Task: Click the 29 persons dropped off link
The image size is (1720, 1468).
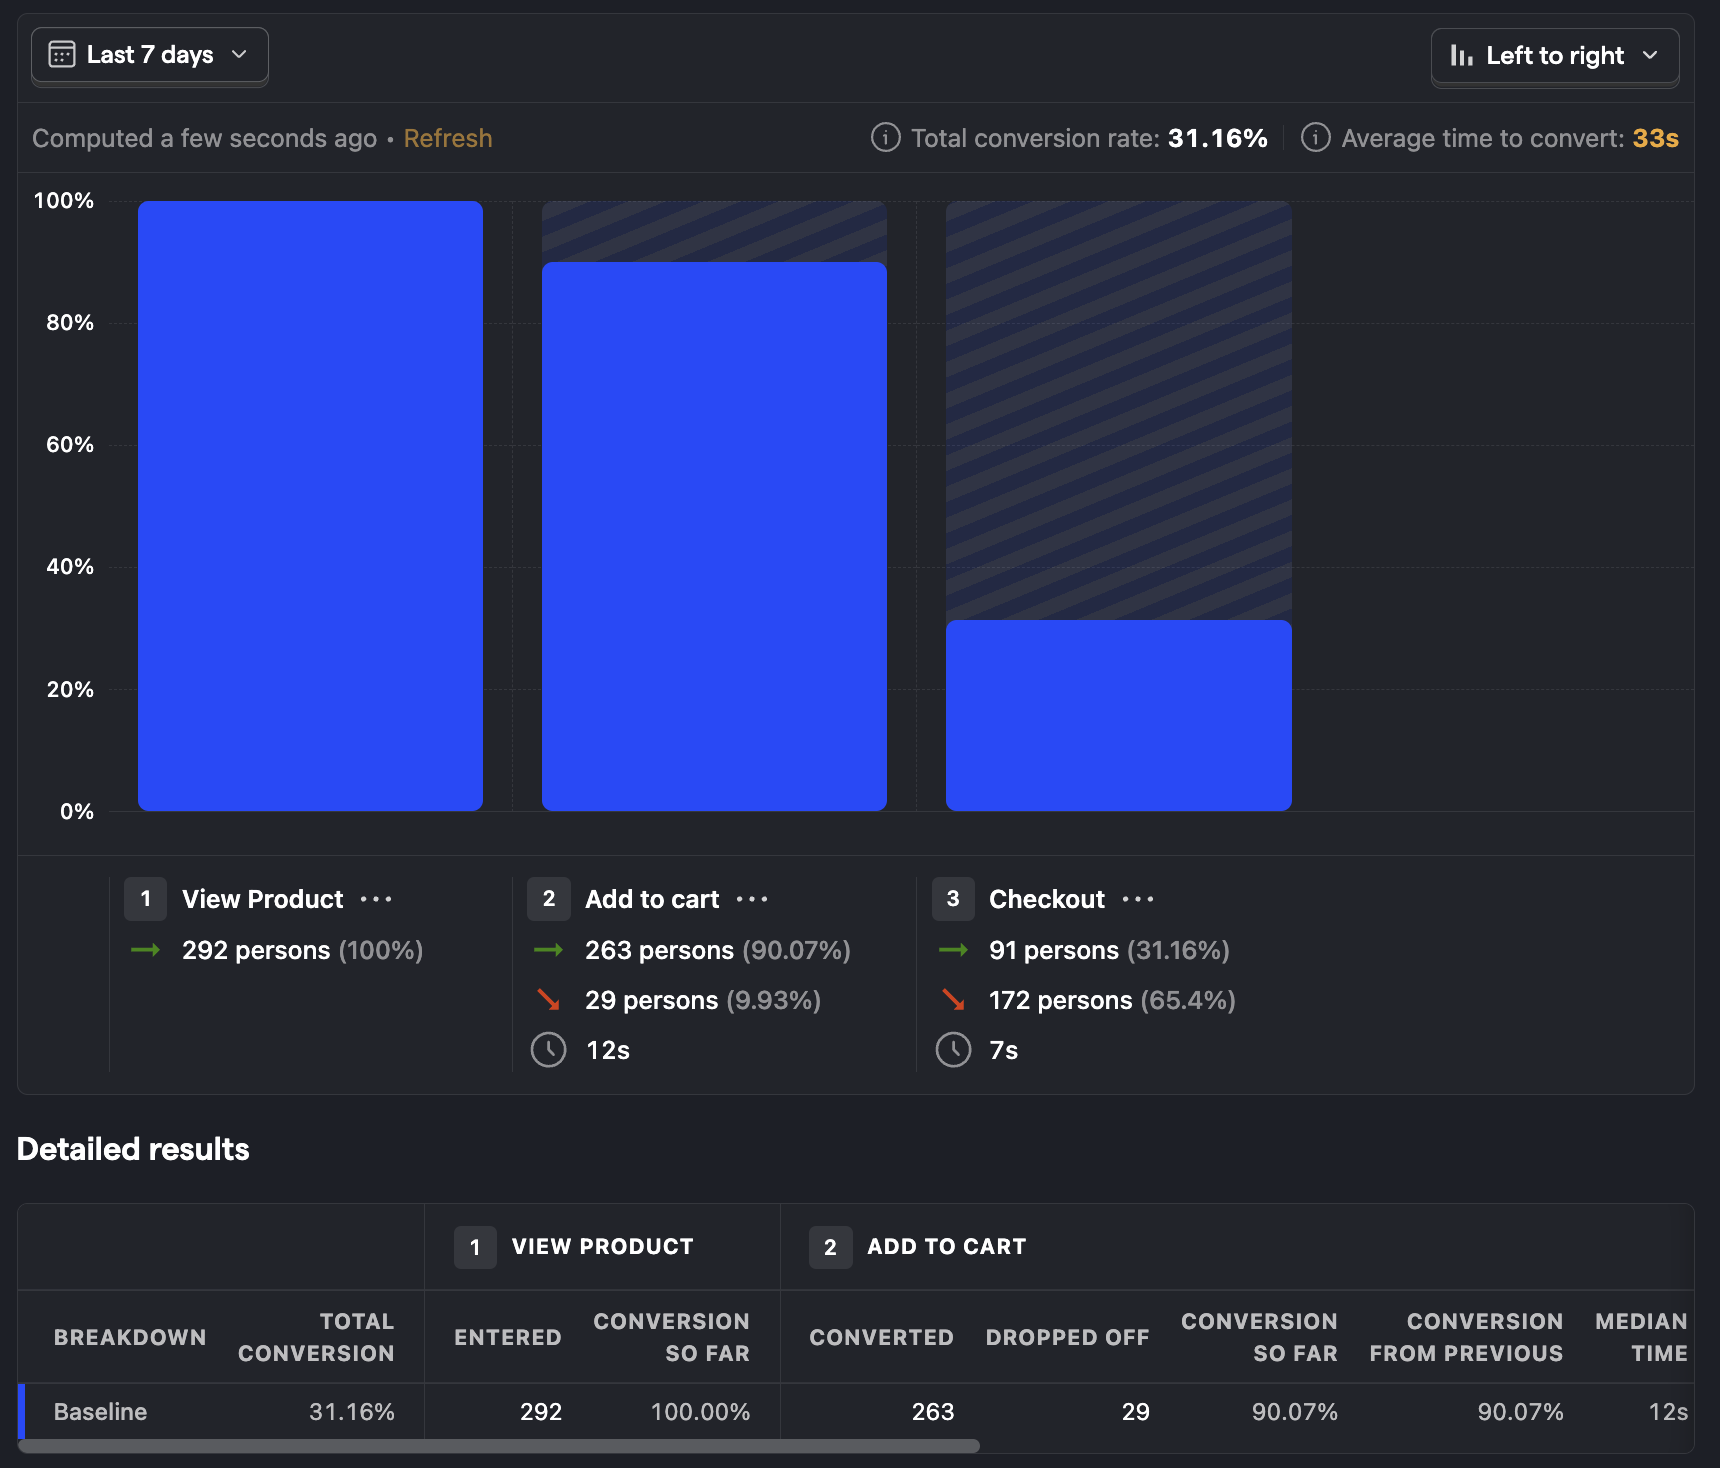Action: 651,1000
